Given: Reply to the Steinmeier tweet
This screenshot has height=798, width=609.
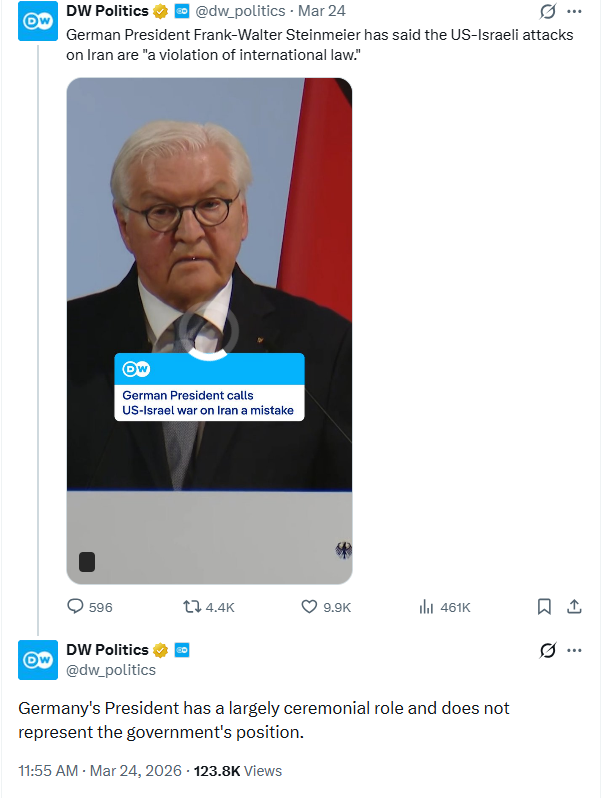Looking at the screenshot, I should point(76,606).
